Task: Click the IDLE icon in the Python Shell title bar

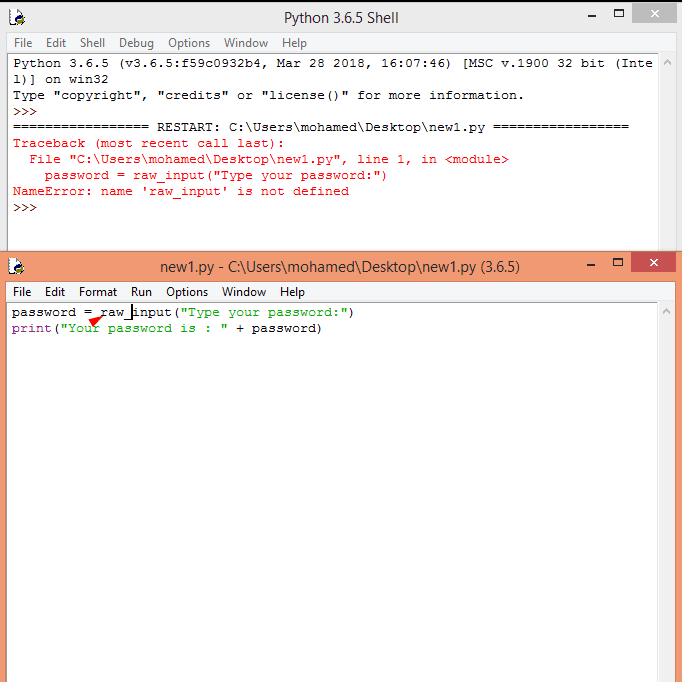Action: click(16, 18)
